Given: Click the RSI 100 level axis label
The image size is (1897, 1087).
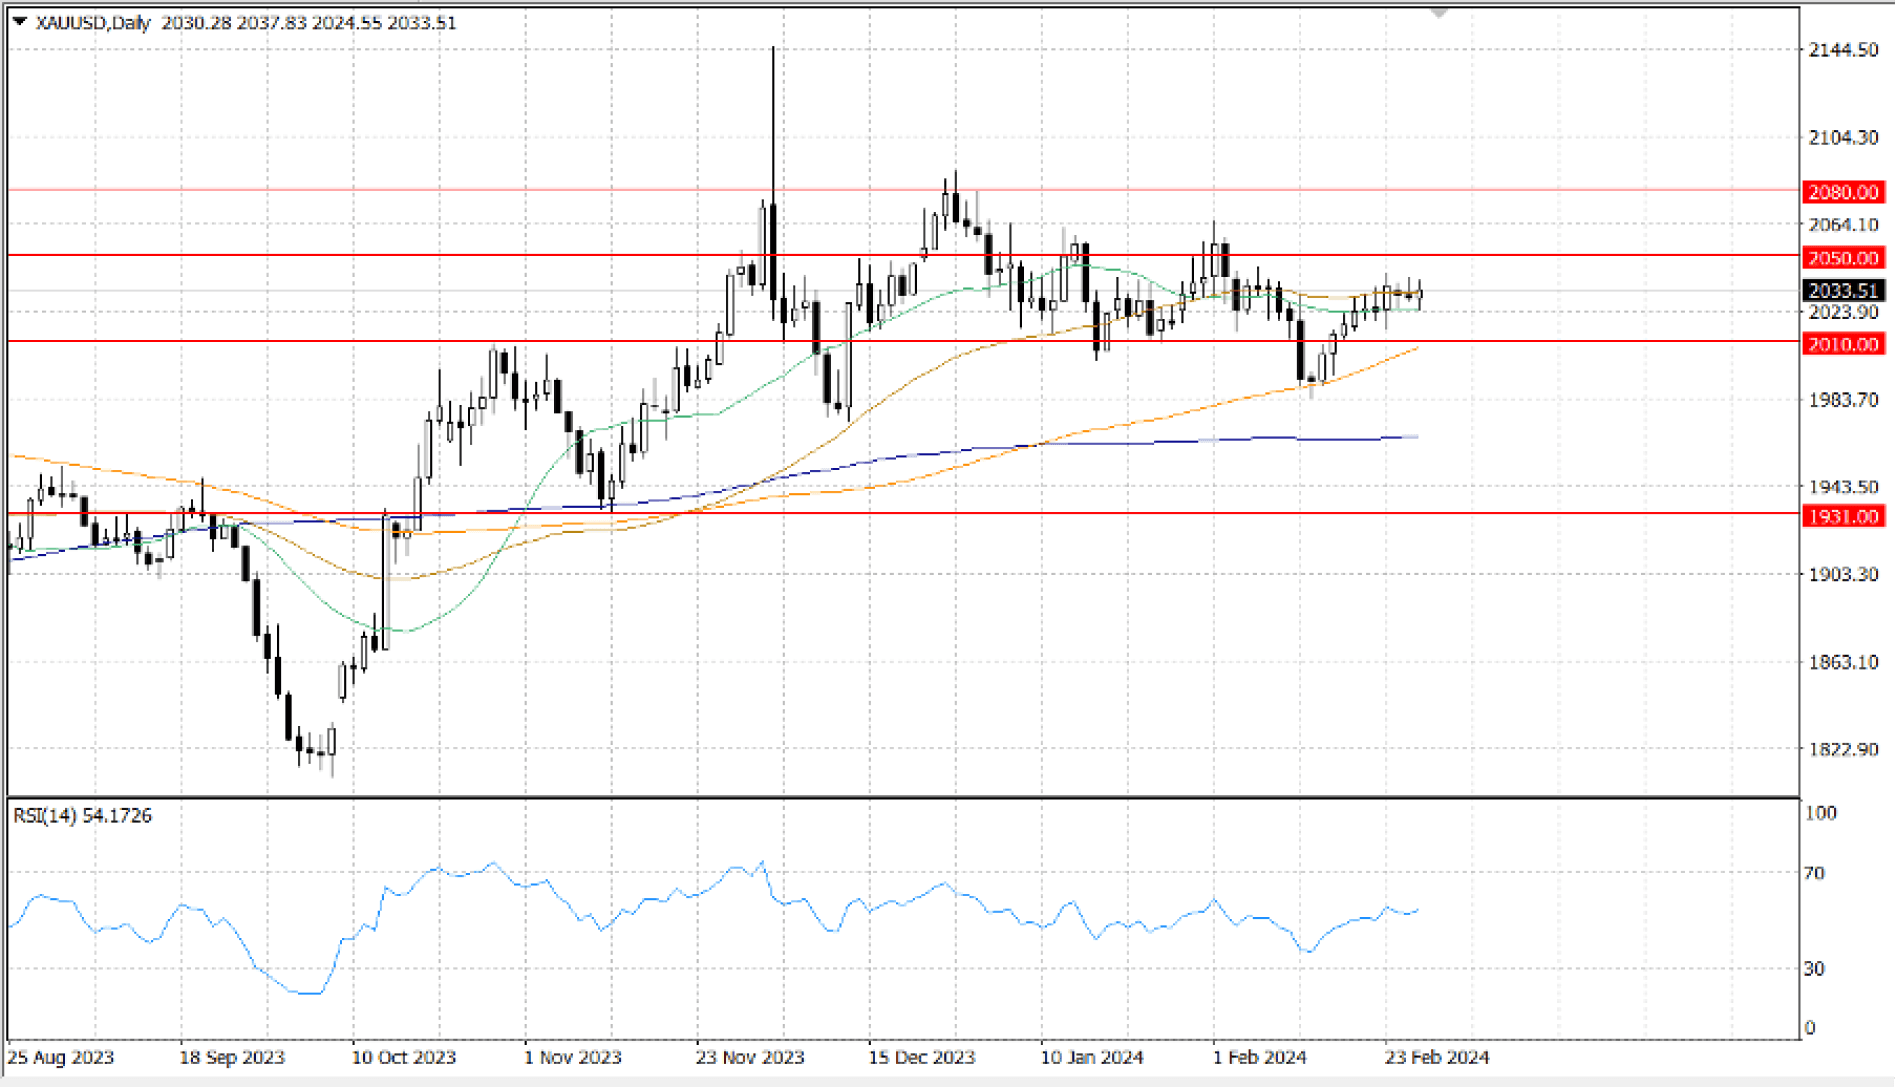Looking at the screenshot, I should coord(1820,813).
